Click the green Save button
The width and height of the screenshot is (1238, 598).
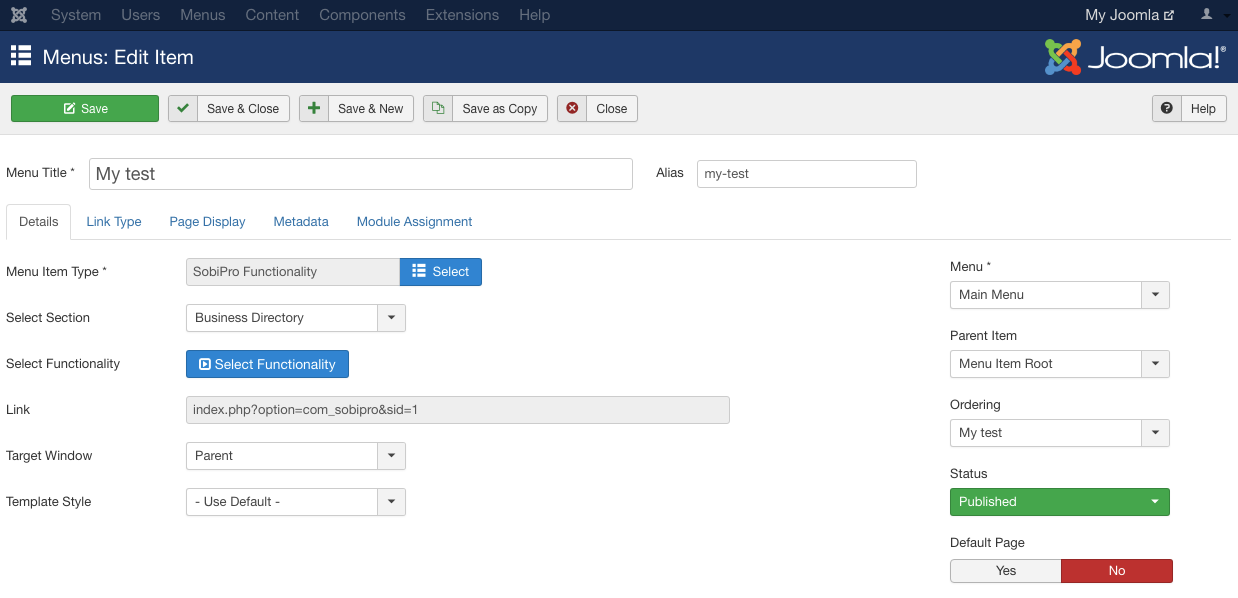click(85, 108)
